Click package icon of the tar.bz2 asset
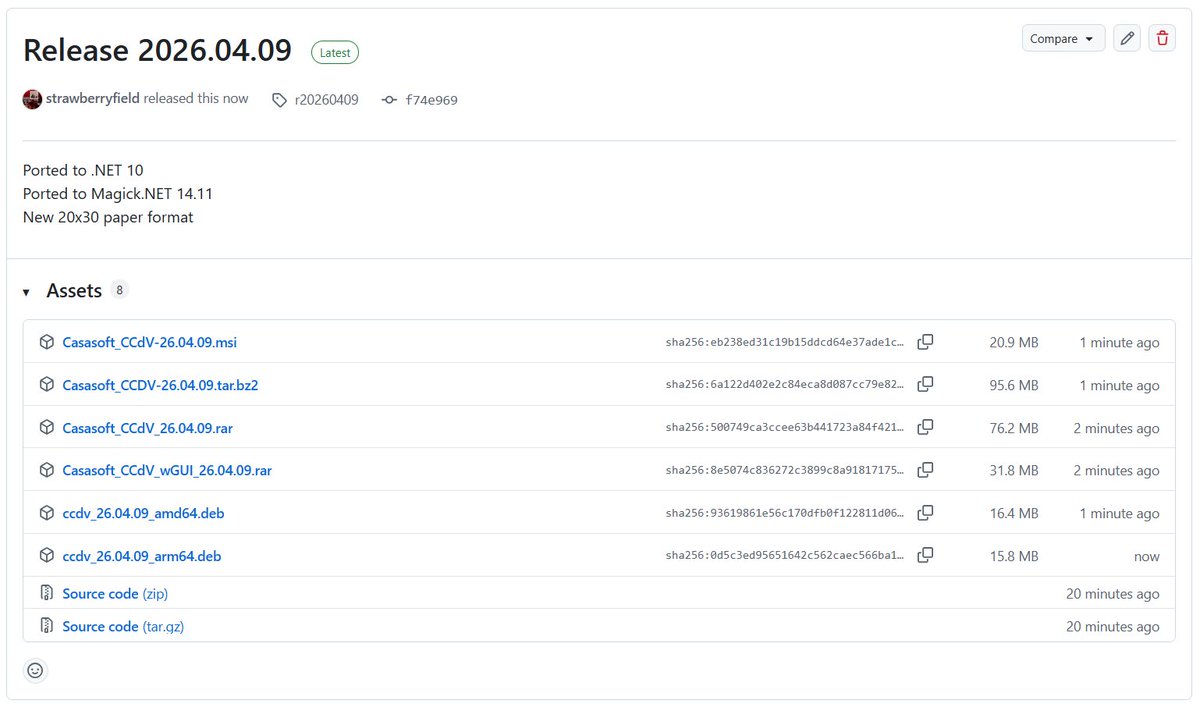The height and width of the screenshot is (711, 1200). (46, 385)
